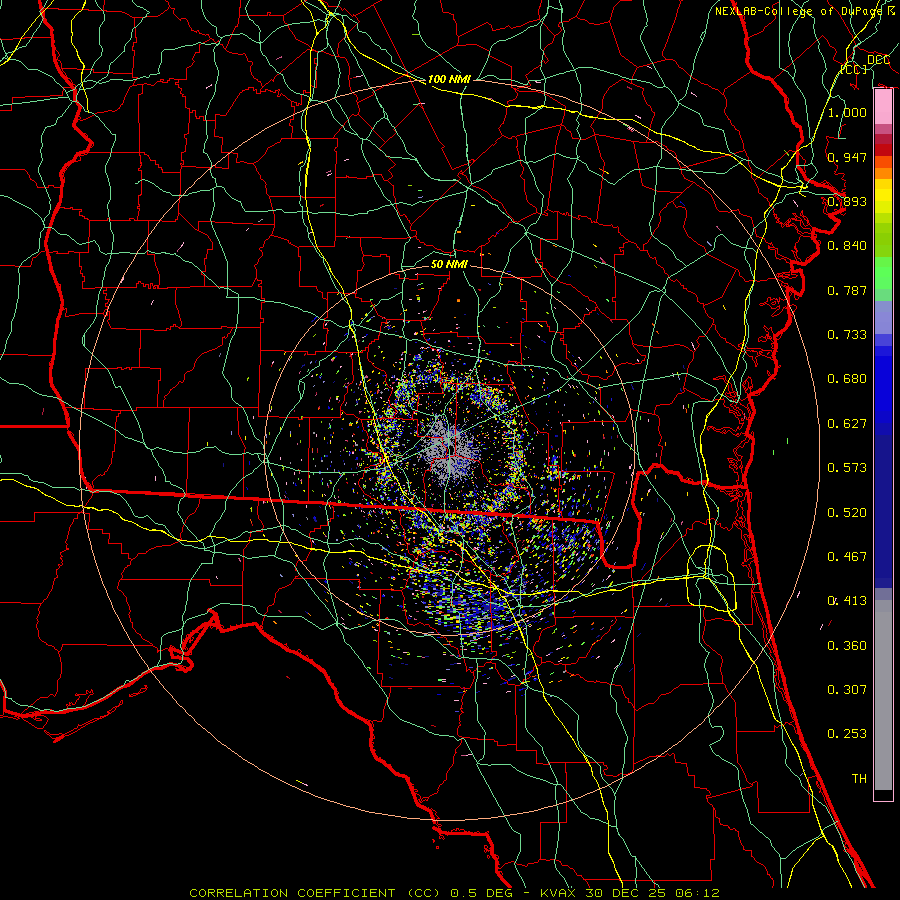Click the CORRELATION COEFFICIENT caption at the bottom
The image size is (900, 900).
pyautogui.click(x=454, y=893)
